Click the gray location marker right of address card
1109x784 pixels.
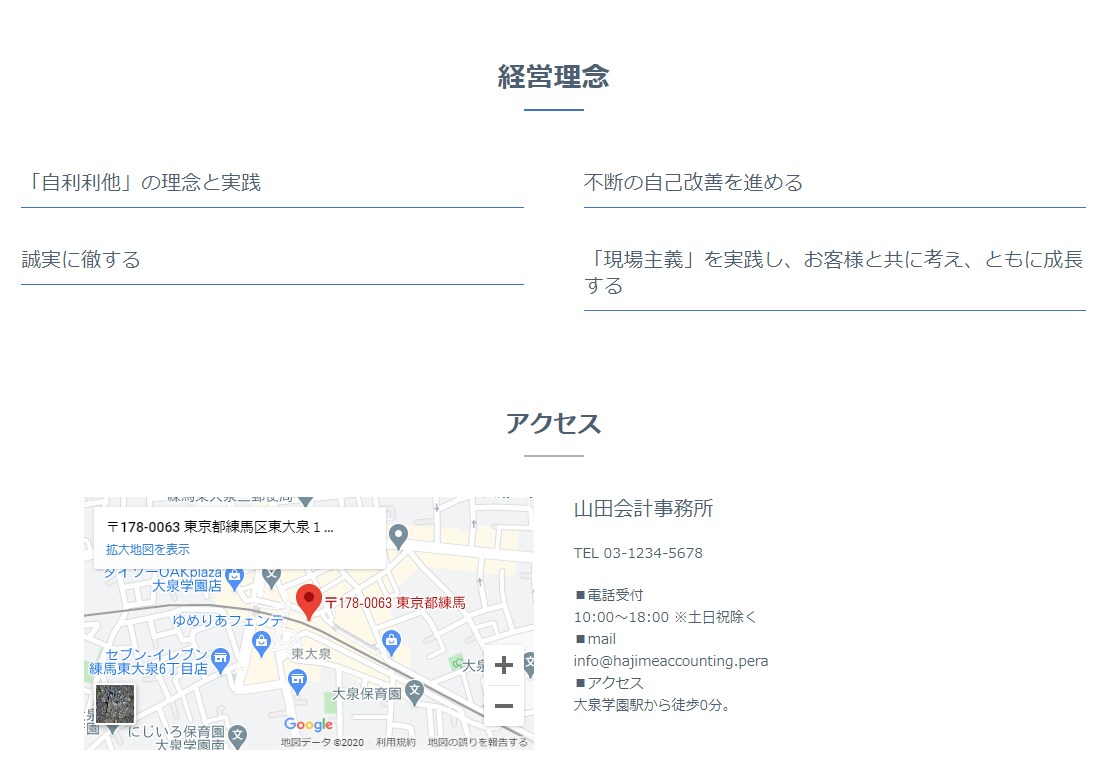(x=399, y=536)
